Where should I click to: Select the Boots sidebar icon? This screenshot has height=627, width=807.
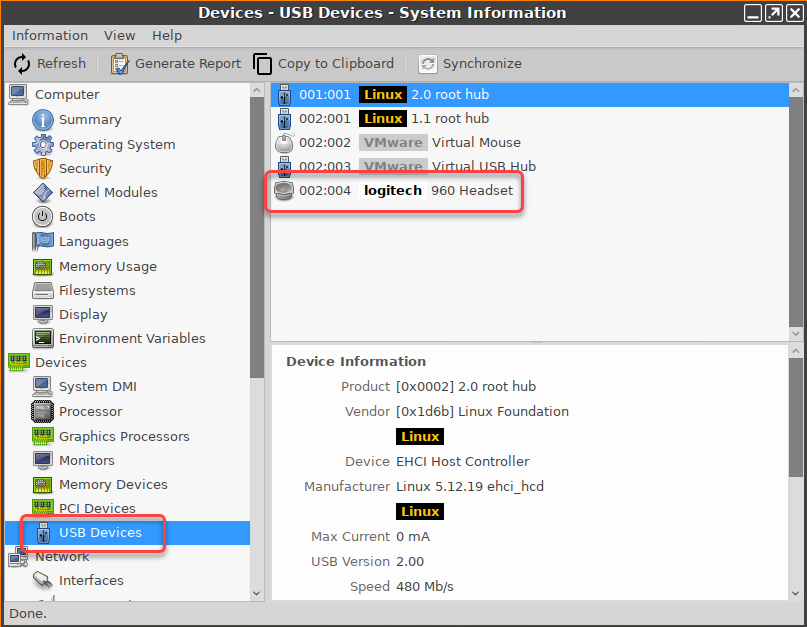tap(41, 217)
